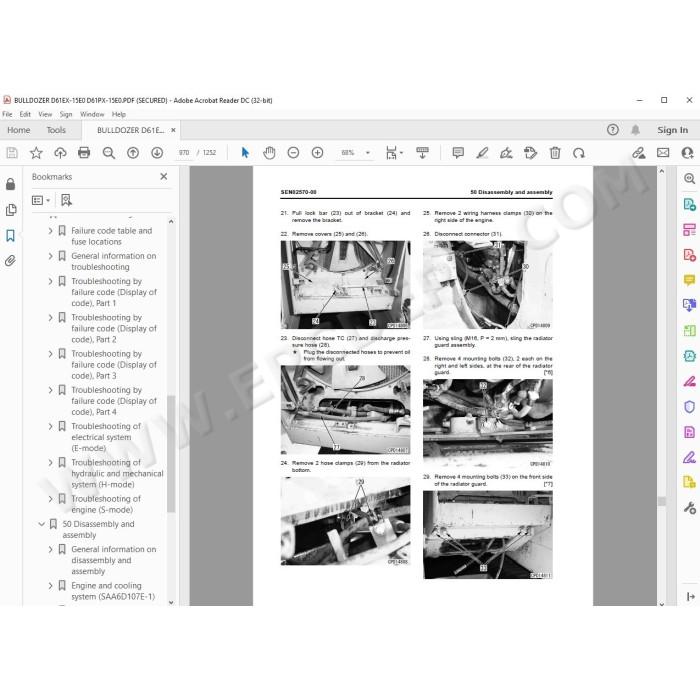Close the Bookmarks panel
700x700 pixels.
pos(164,177)
